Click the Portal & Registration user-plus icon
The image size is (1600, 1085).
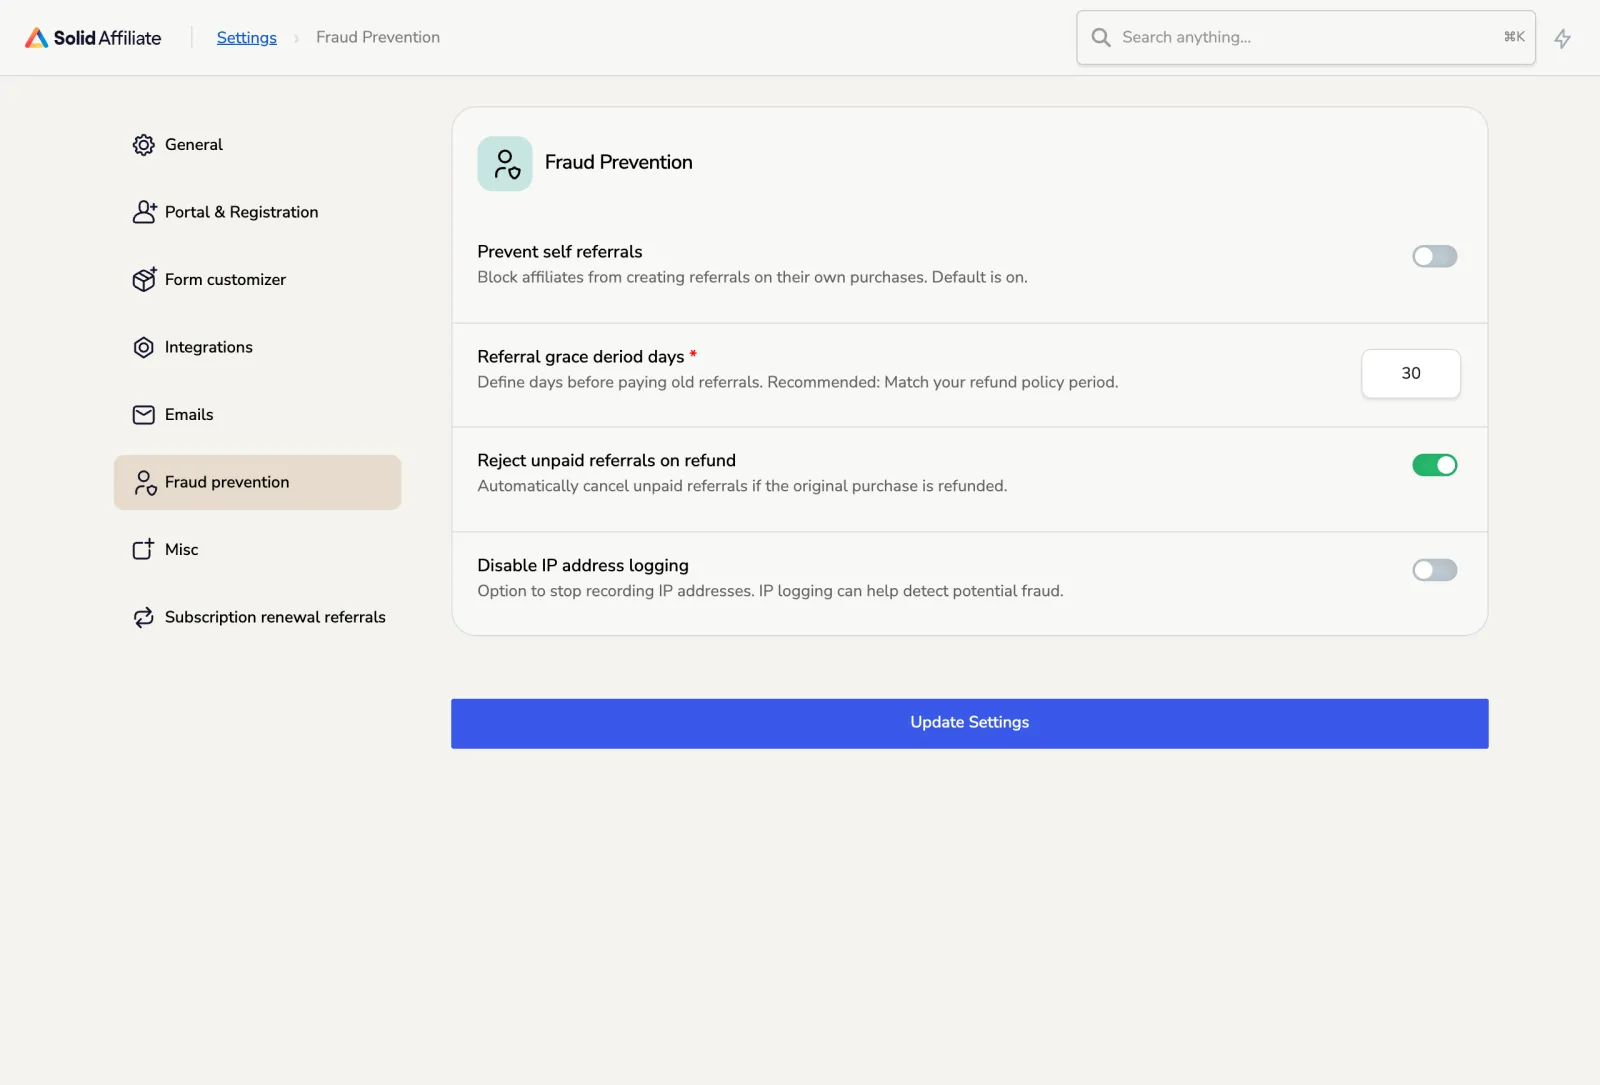click(x=144, y=212)
